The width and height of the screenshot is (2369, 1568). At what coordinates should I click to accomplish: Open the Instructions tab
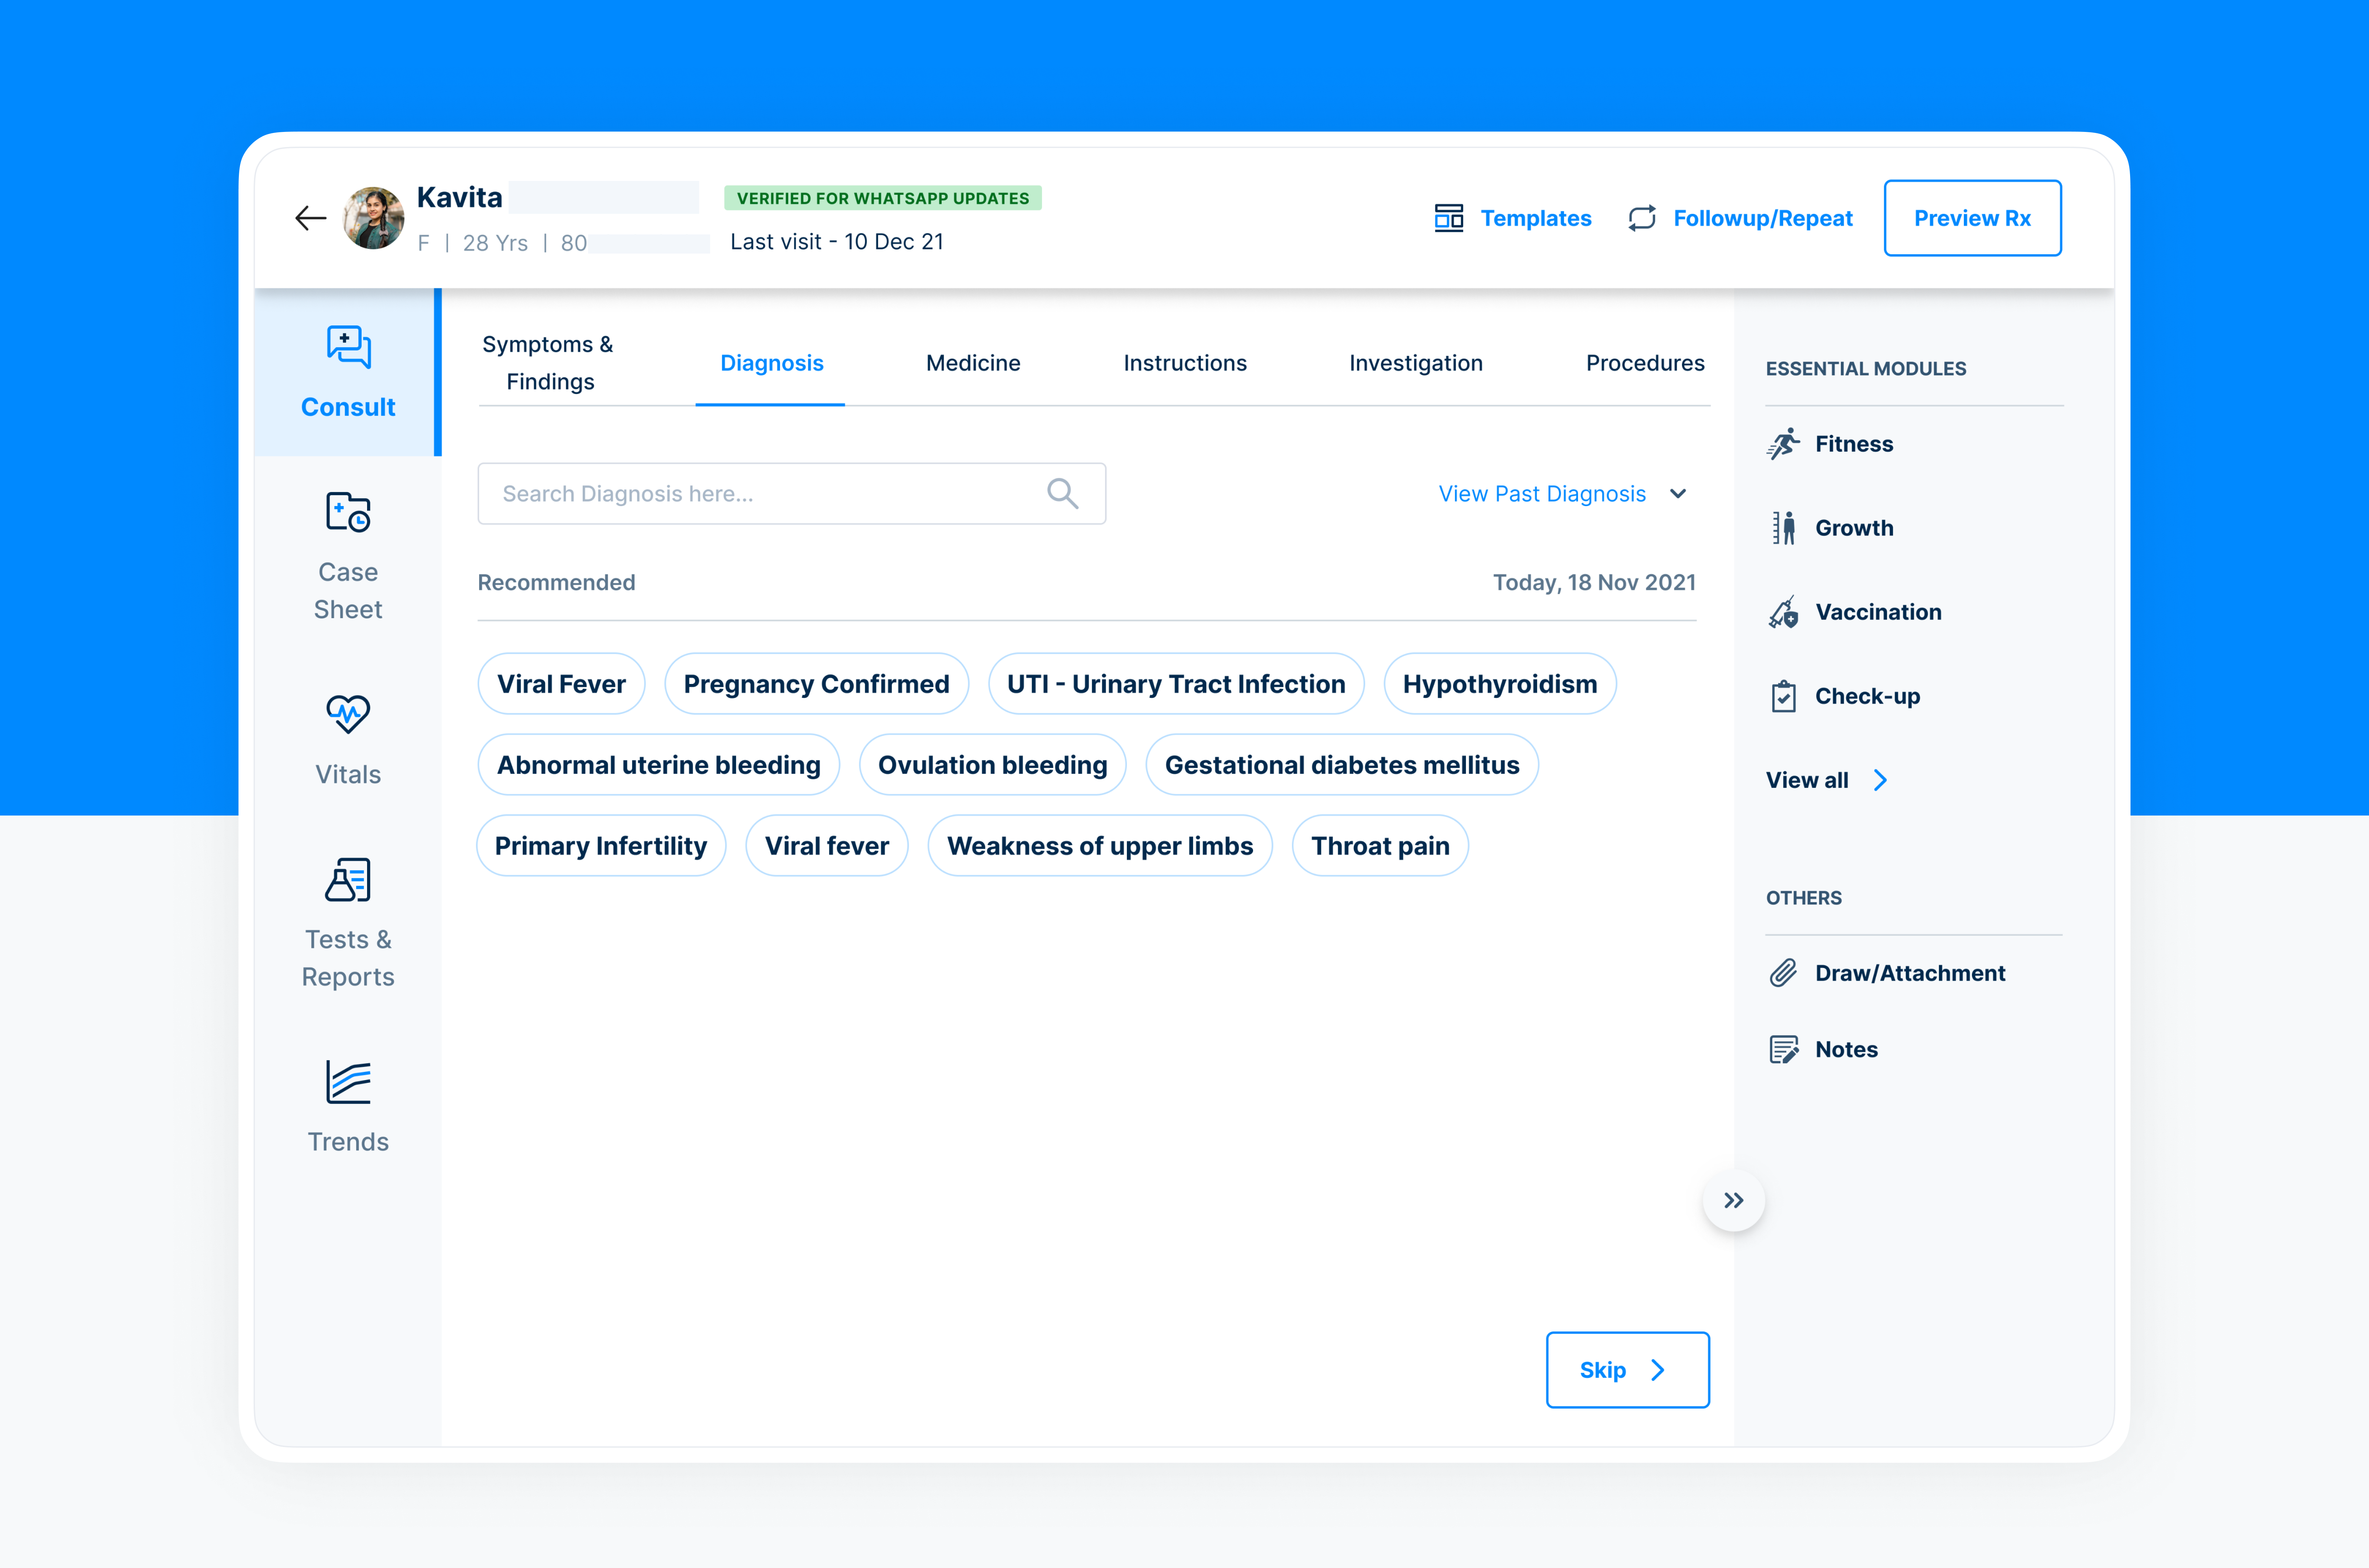point(1185,363)
